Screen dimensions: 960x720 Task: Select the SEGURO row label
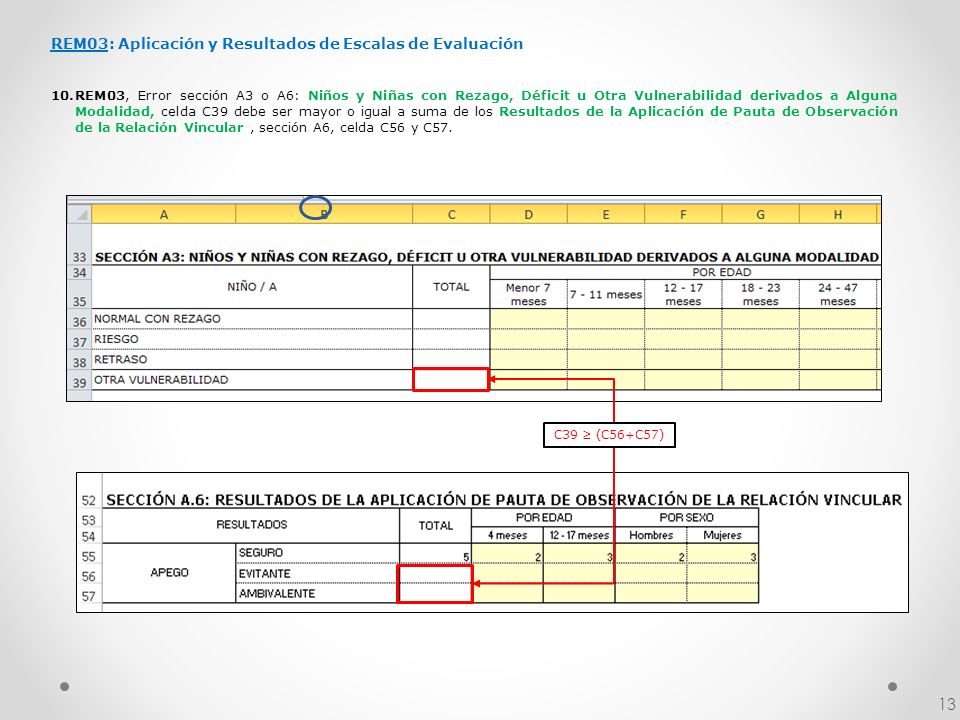pyautogui.click(x=318, y=553)
